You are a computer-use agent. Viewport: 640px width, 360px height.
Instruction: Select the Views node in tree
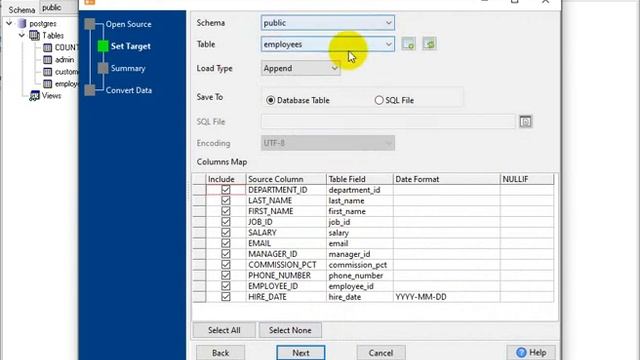point(51,96)
